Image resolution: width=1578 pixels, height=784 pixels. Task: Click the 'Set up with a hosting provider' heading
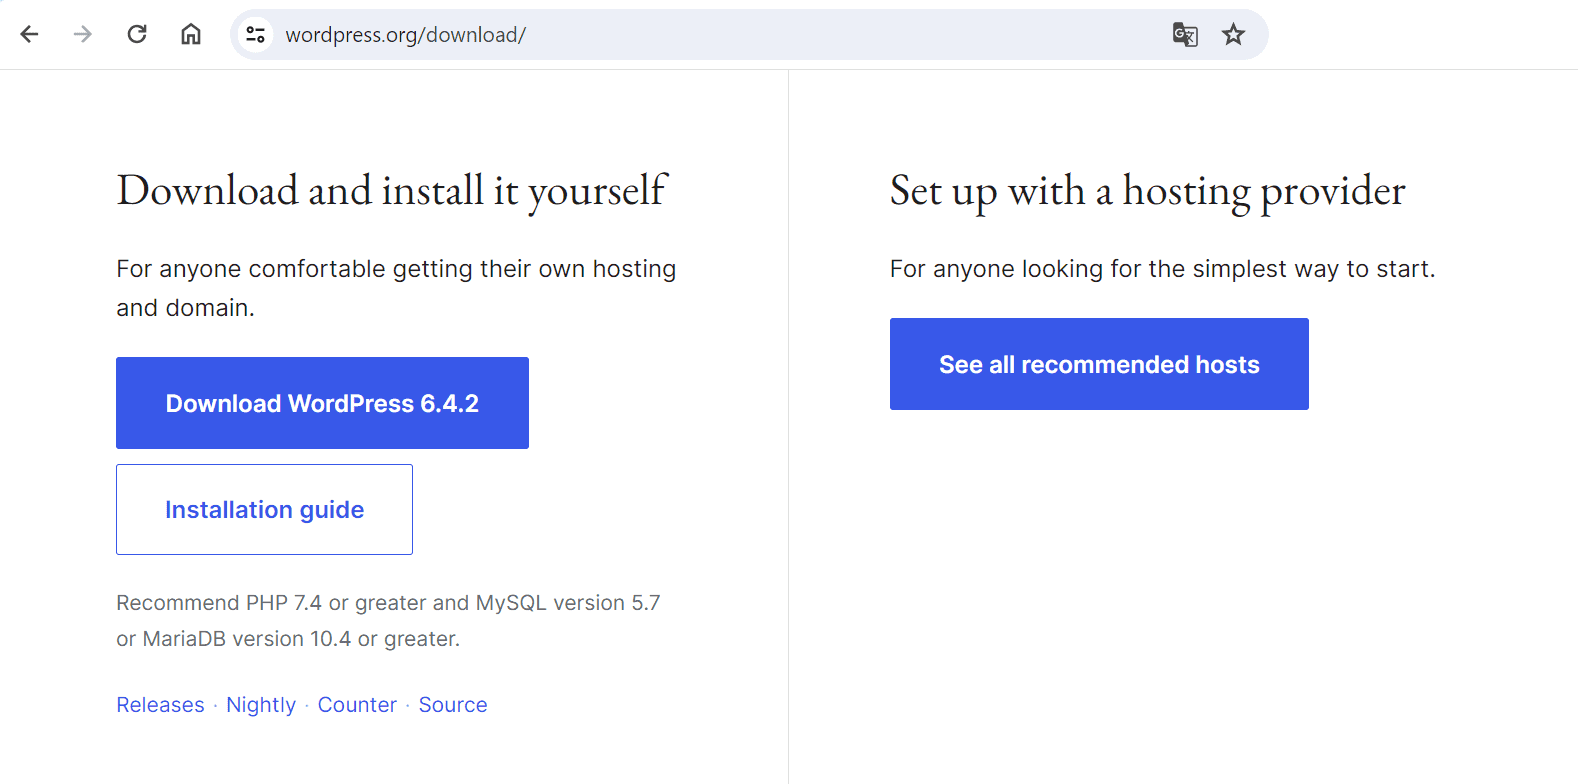pyautogui.click(x=1147, y=191)
